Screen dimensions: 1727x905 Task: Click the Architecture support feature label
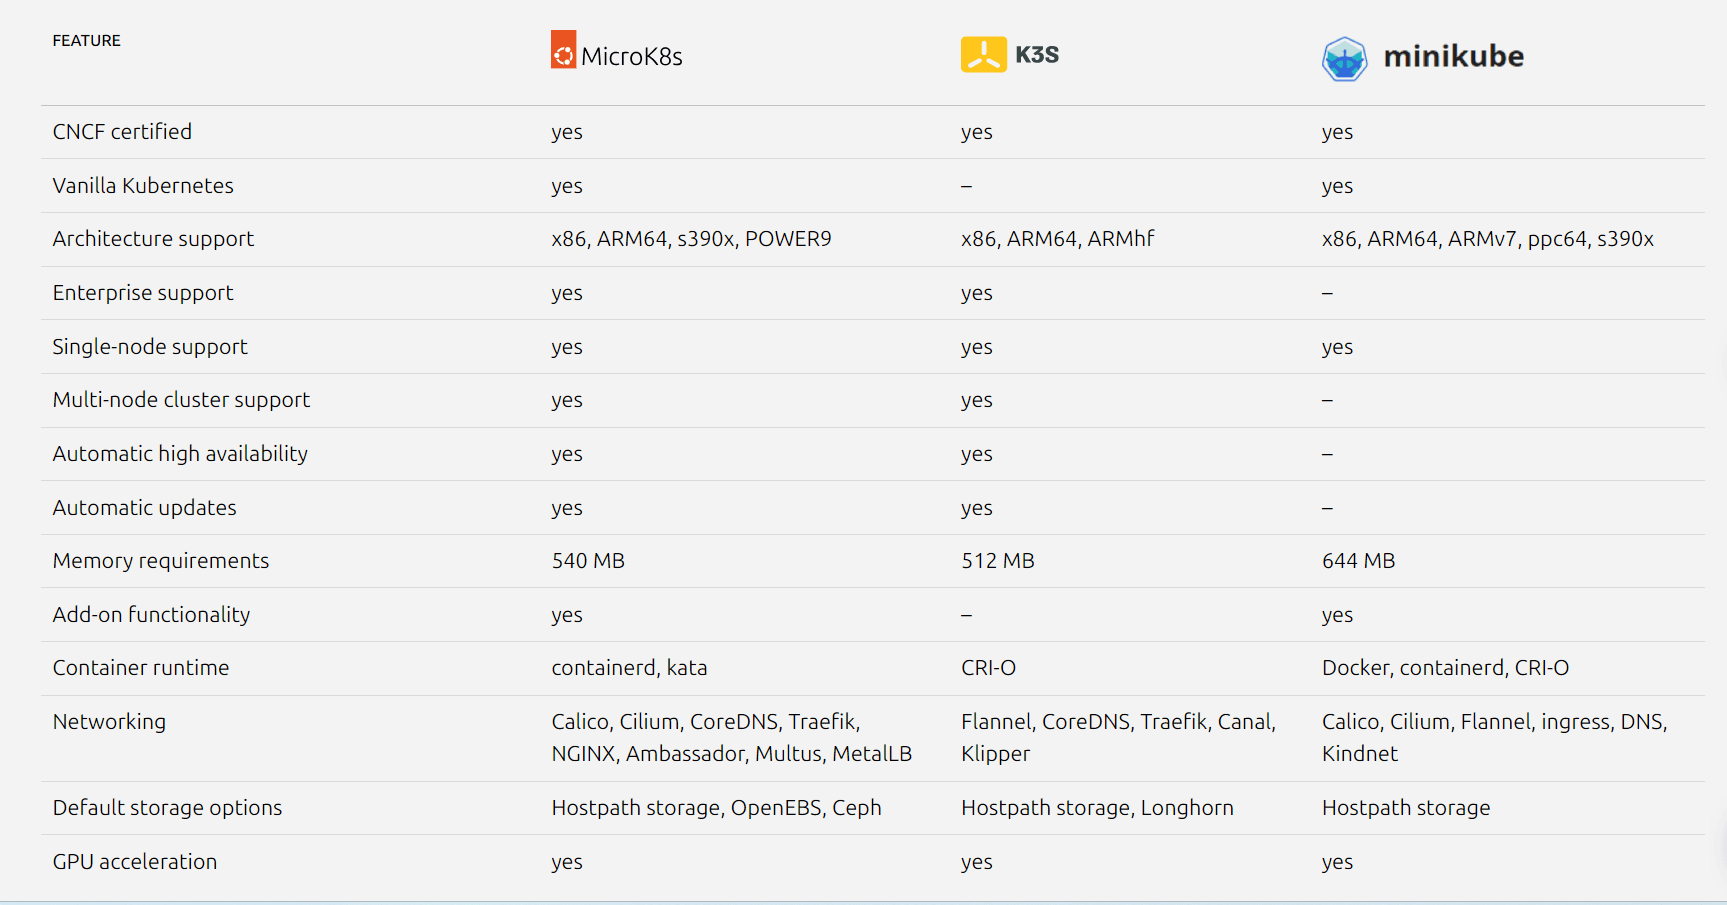[153, 239]
